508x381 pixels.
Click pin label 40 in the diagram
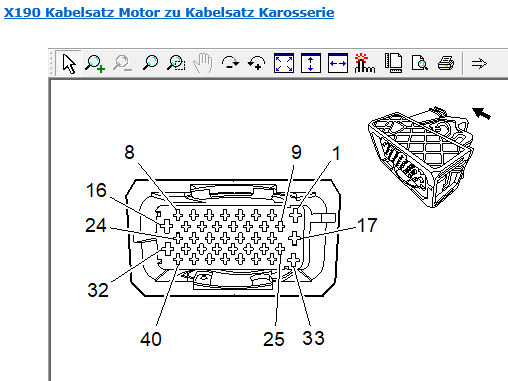[x=151, y=339]
